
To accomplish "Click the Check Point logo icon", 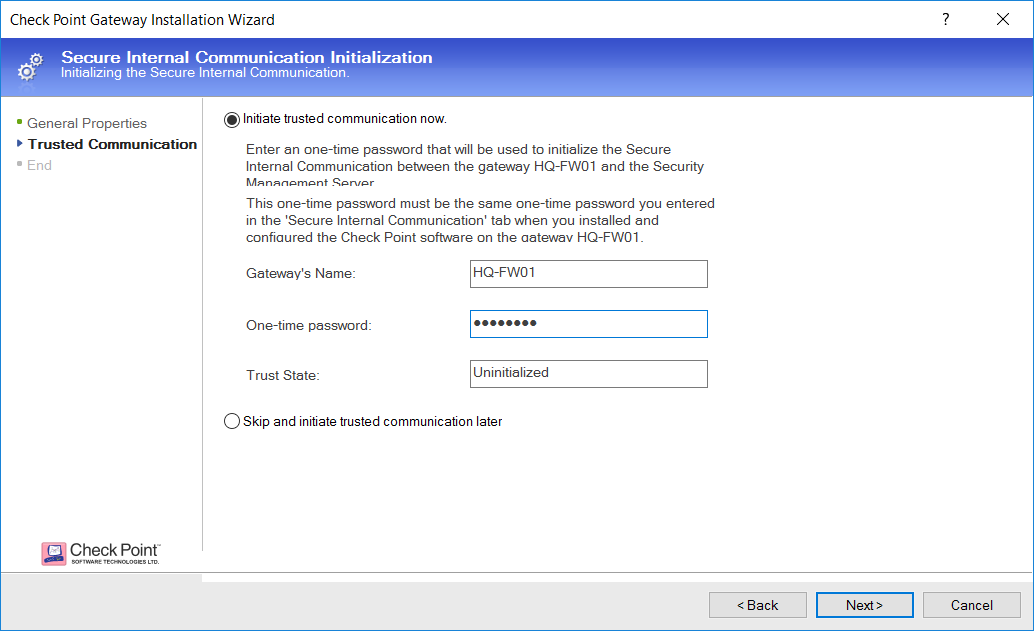I will click(x=54, y=553).
